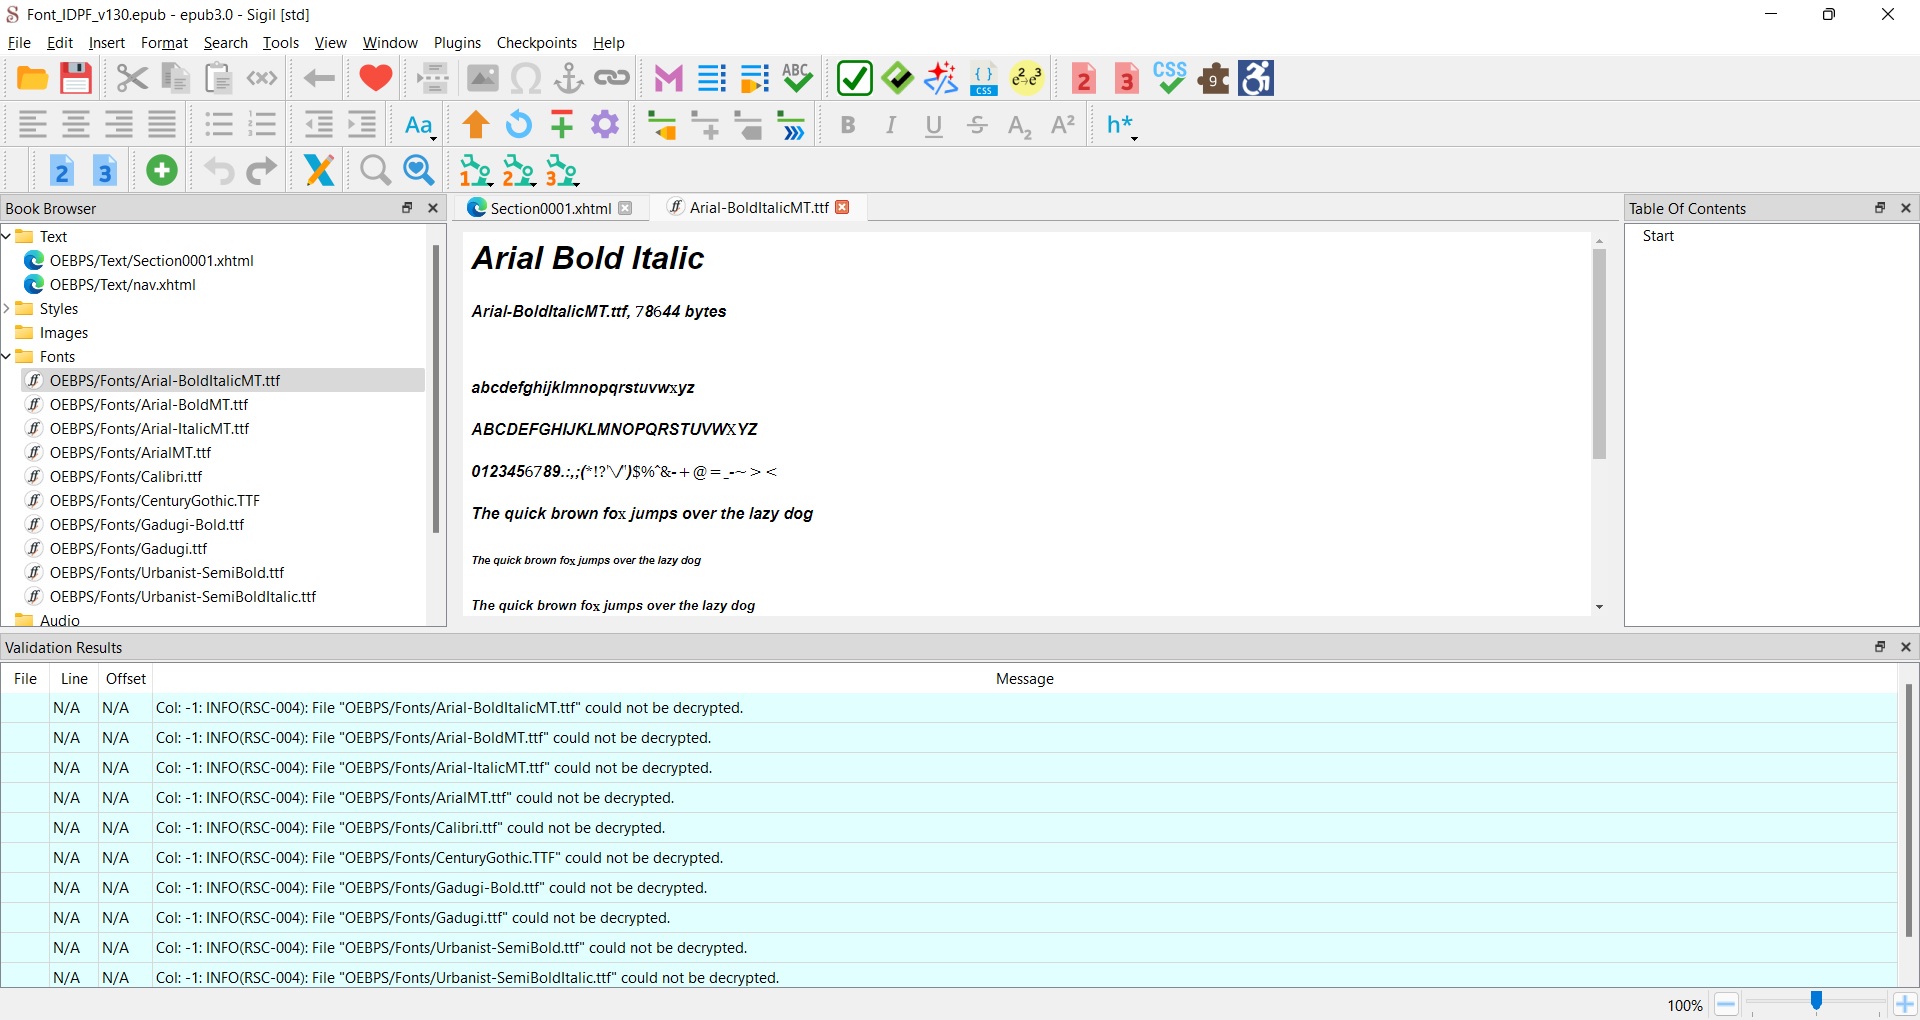Click the Offset column header
Image resolution: width=1920 pixels, height=1020 pixels.
126,679
